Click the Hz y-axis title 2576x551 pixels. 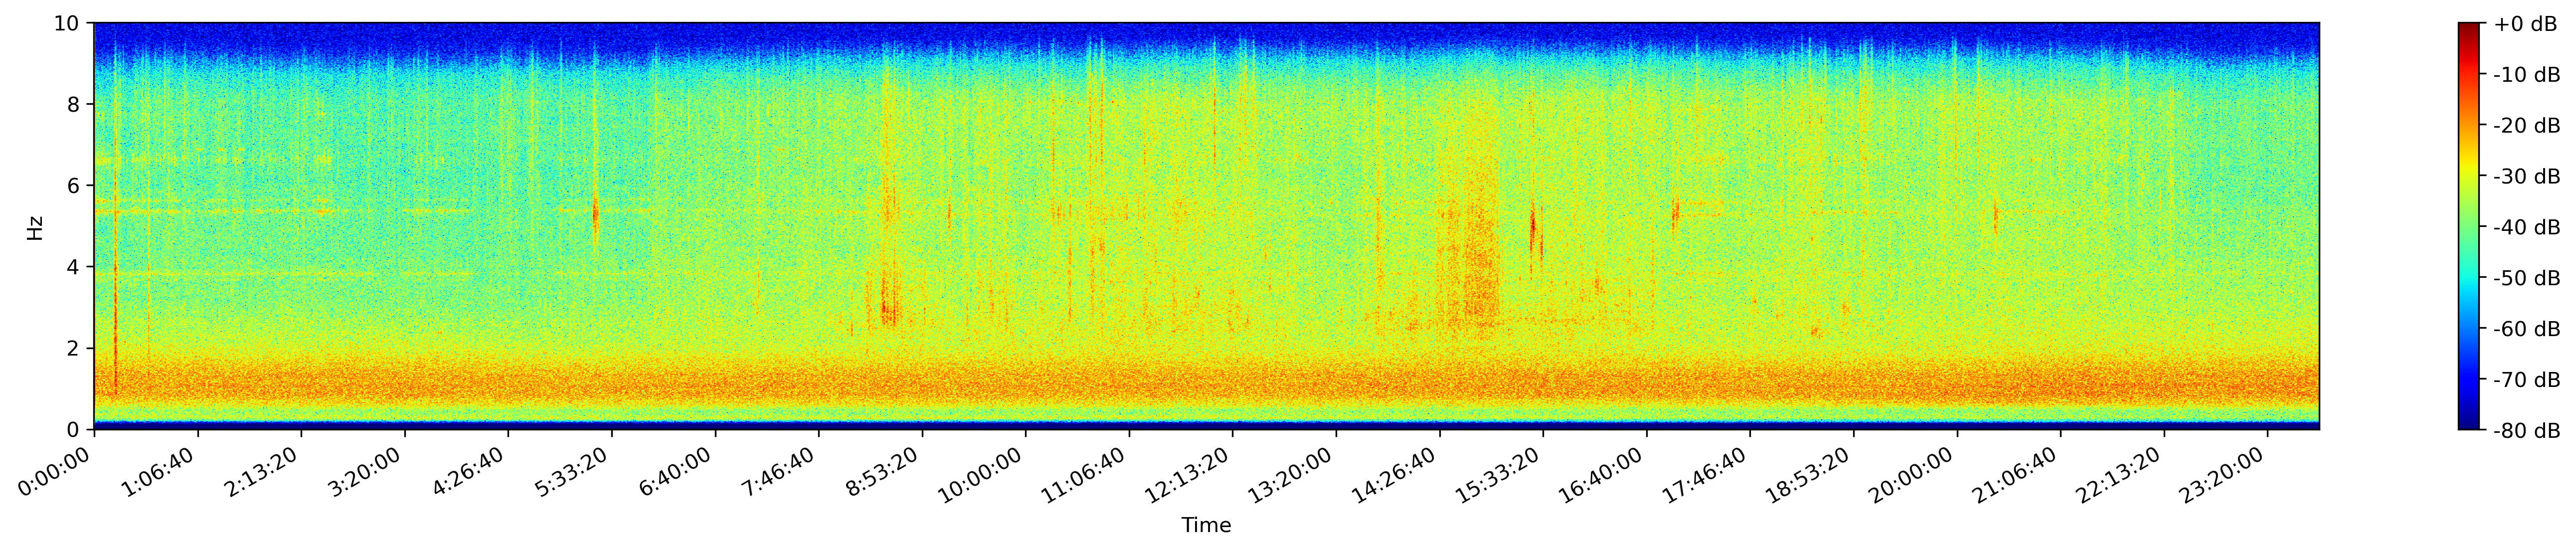tap(35, 227)
